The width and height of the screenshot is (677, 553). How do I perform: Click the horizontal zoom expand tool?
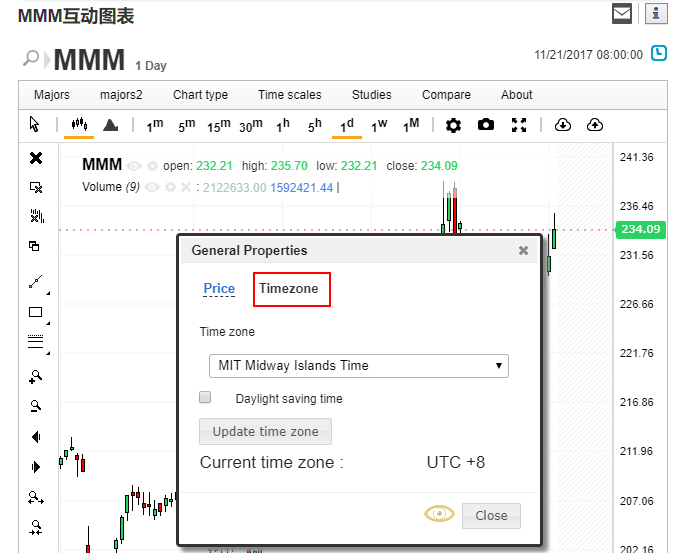point(36,498)
